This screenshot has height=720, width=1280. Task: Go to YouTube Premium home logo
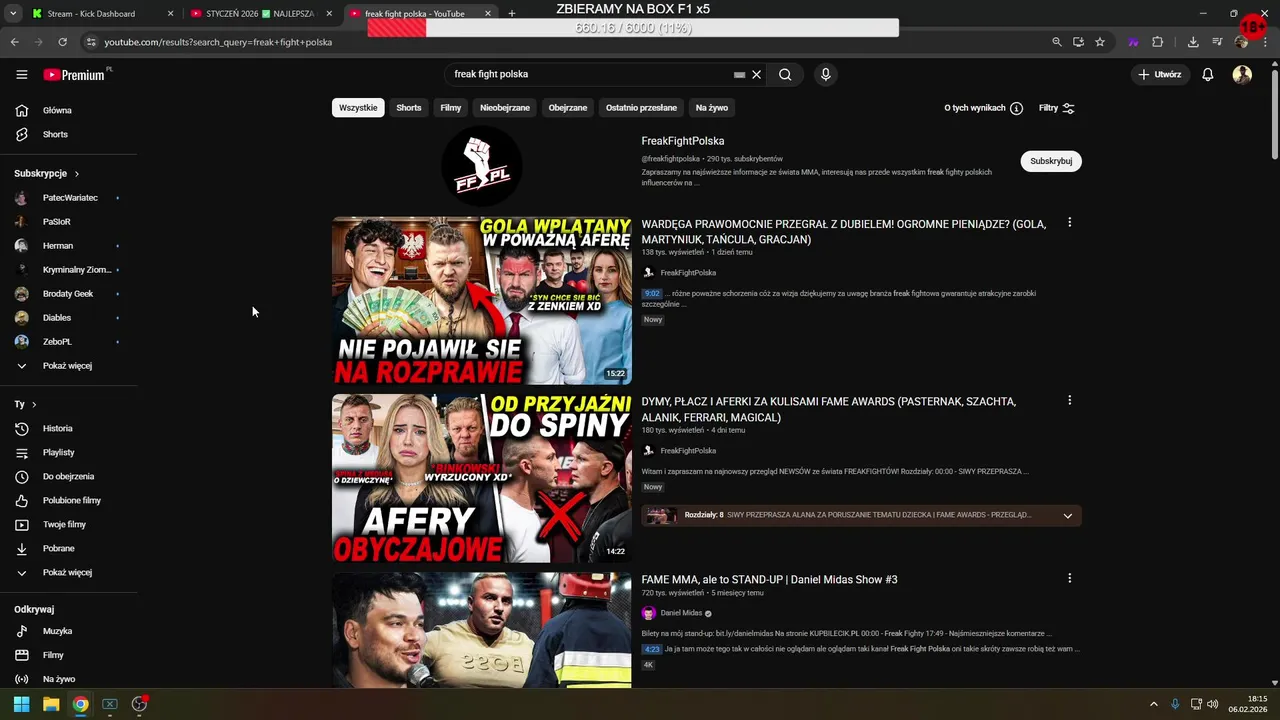tap(75, 74)
